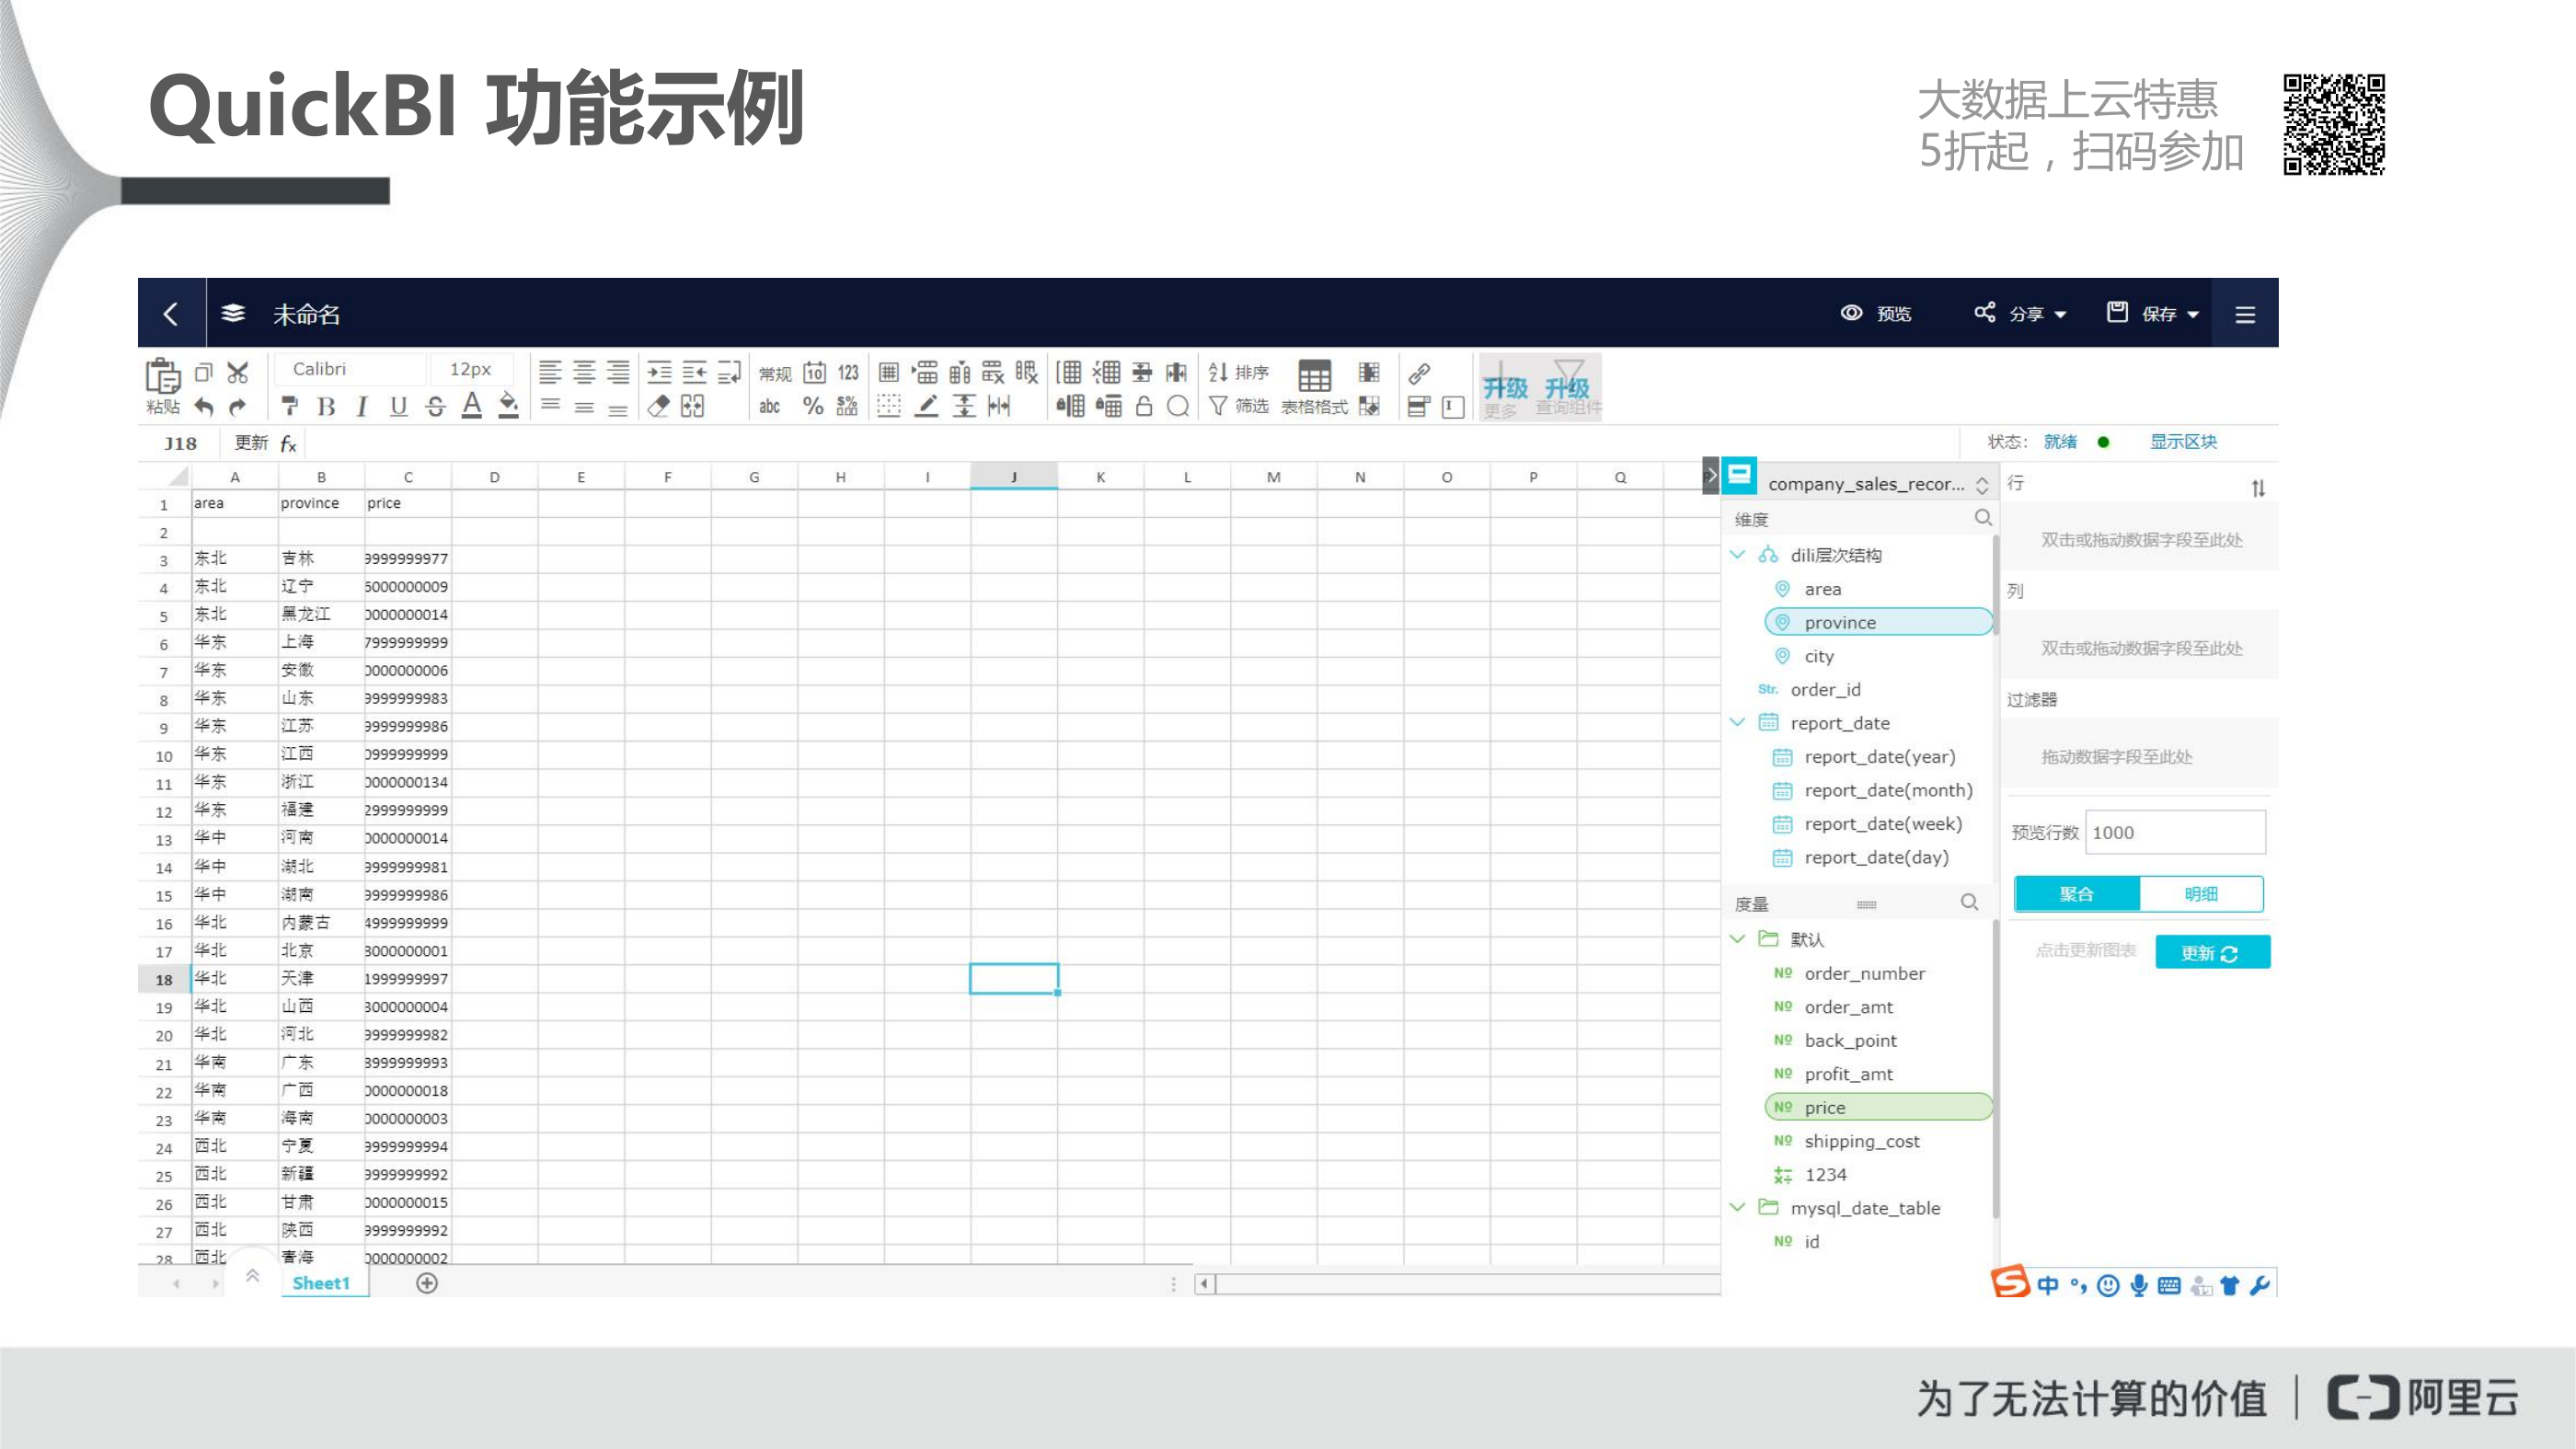
Task: Open the font color picker
Action: [x=472, y=405]
